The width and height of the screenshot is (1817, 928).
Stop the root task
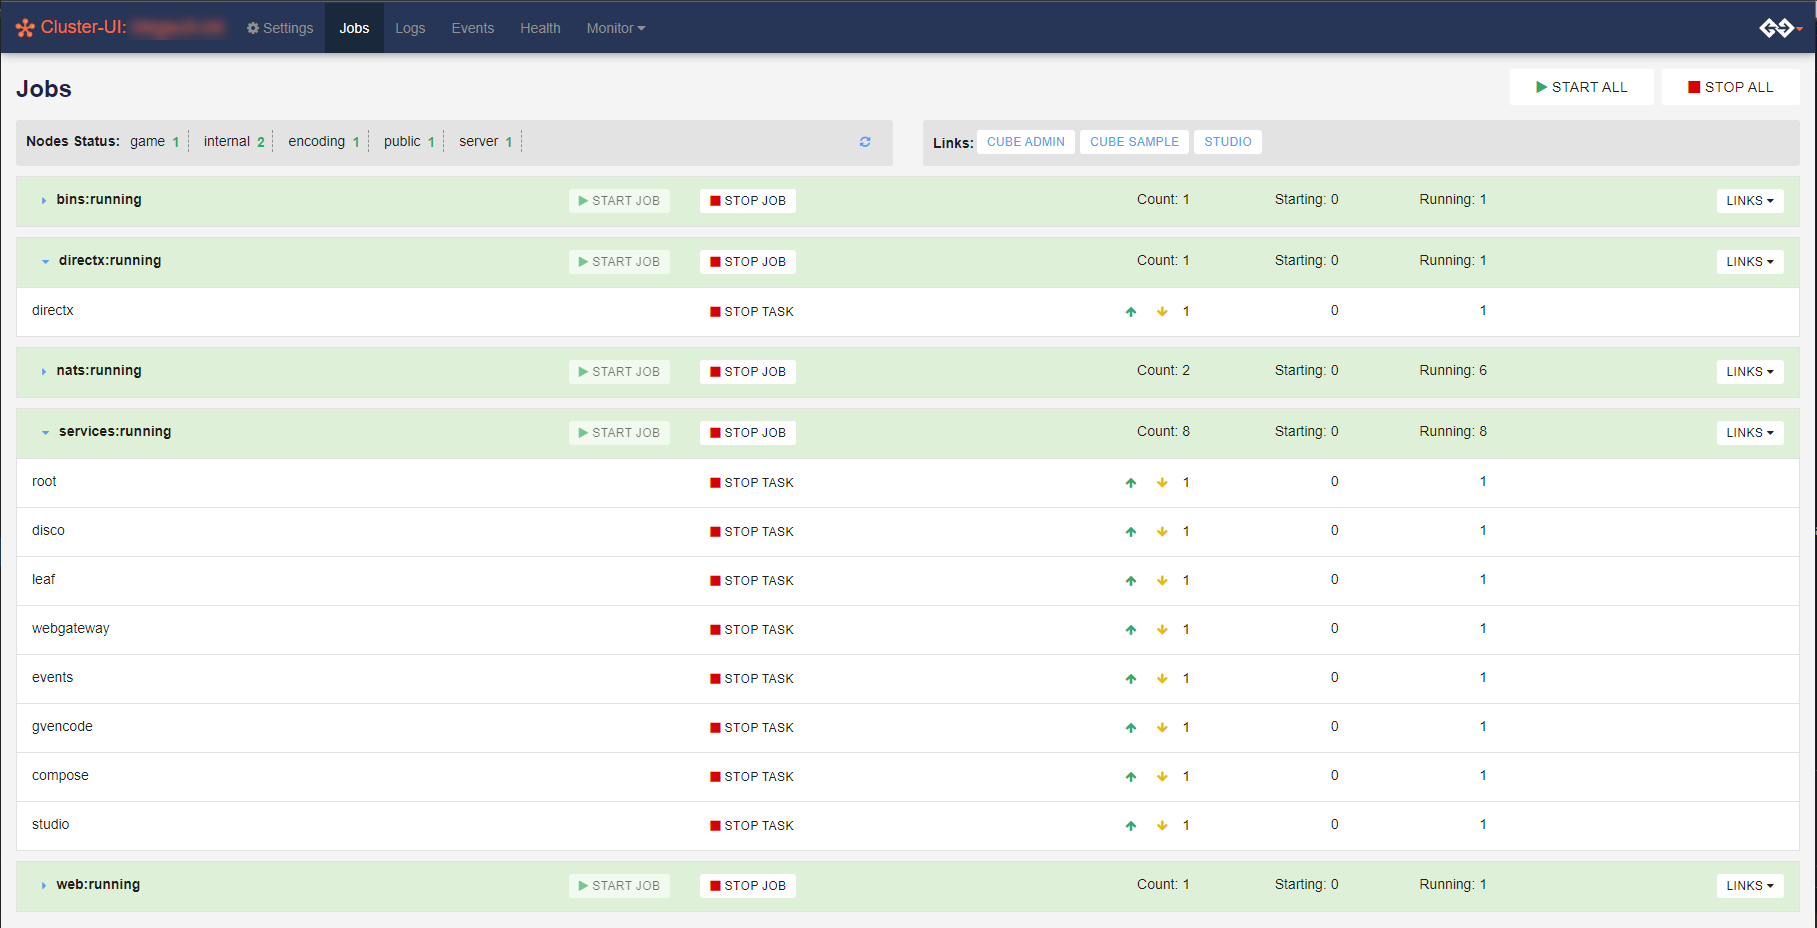point(752,483)
